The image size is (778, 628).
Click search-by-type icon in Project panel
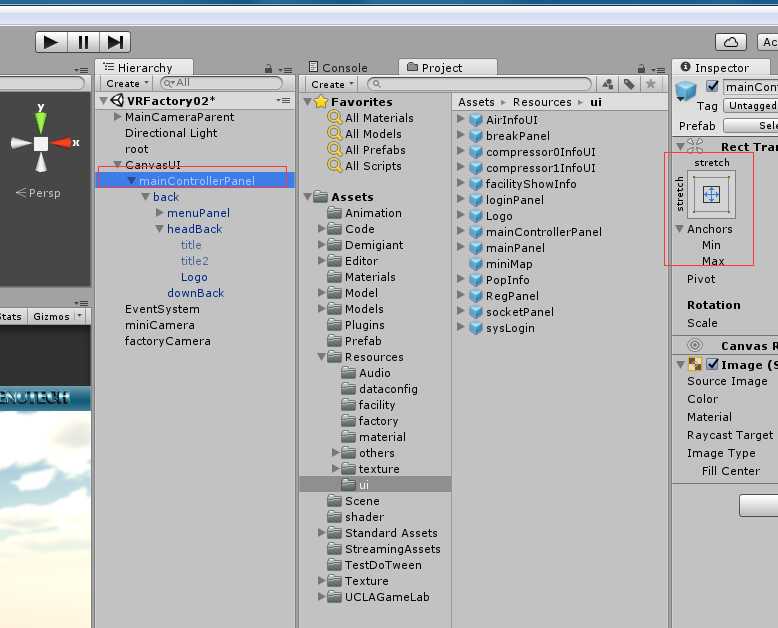(607, 84)
